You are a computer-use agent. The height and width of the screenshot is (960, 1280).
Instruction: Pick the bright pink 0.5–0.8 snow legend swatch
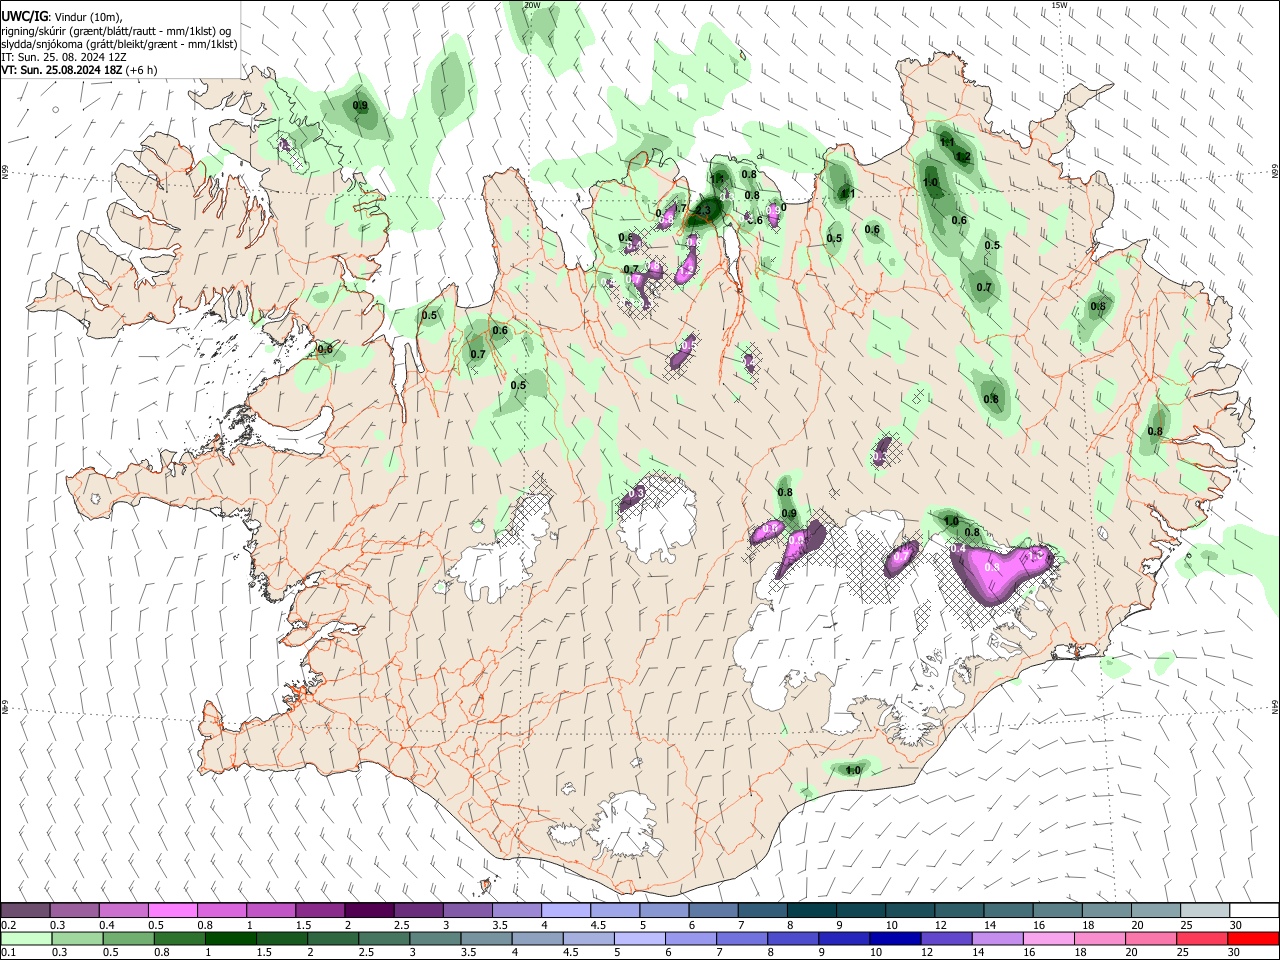[x=173, y=910]
